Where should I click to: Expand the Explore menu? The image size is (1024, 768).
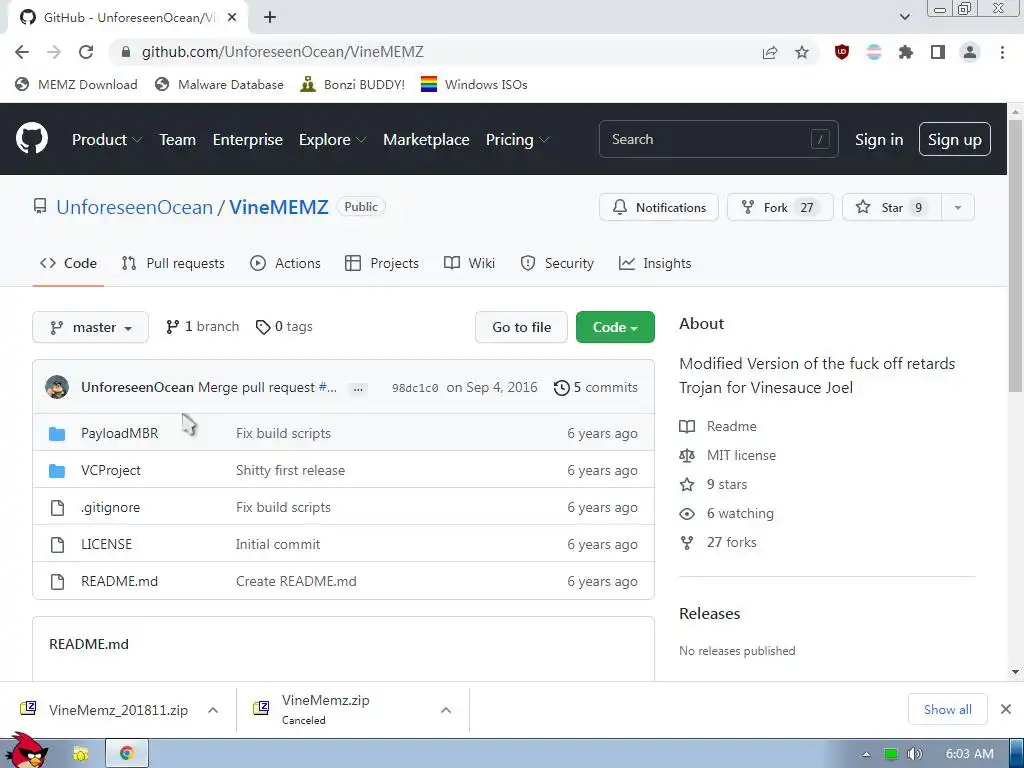pyautogui.click(x=332, y=140)
